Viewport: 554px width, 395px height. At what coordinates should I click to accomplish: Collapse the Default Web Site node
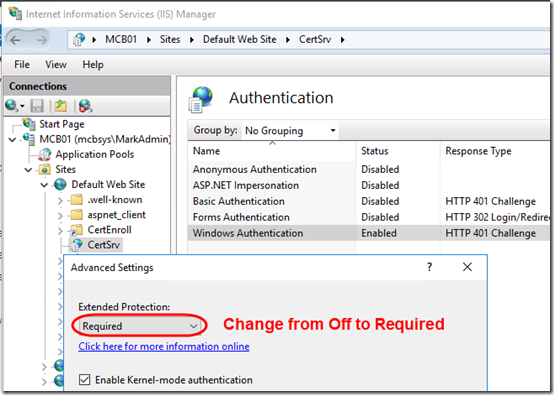pos(44,185)
